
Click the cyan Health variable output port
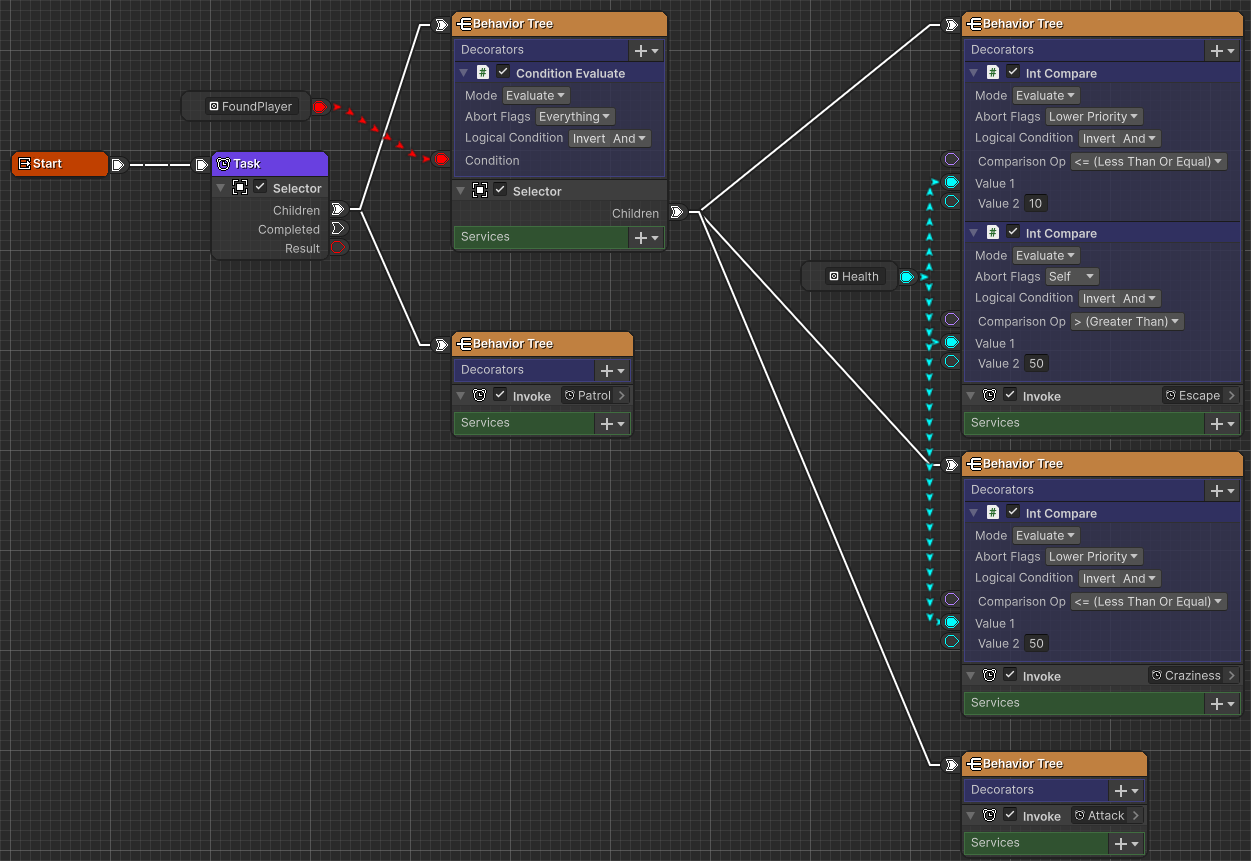click(906, 277)
